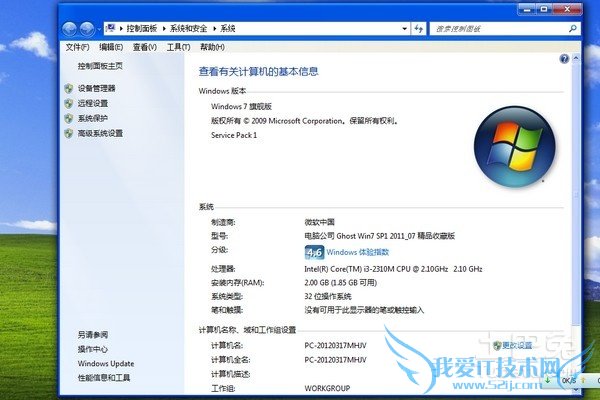Screen dimensions: 600x400
Task: Open the Windows 体验指数 link
Action: click(x=357, y=252)
